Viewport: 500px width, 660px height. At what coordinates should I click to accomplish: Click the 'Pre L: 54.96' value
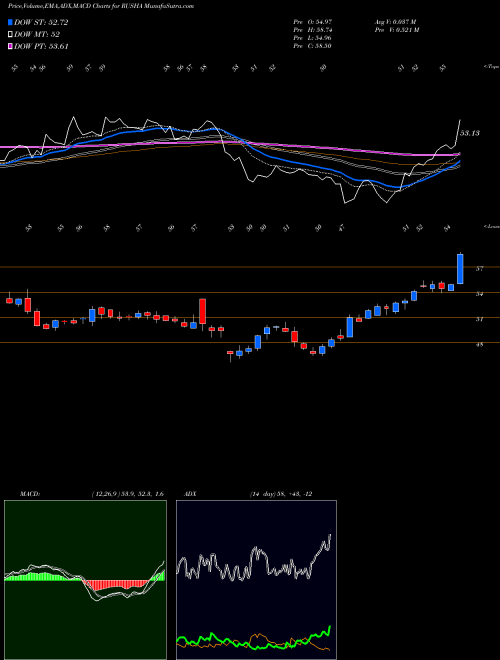coord(313,38)
